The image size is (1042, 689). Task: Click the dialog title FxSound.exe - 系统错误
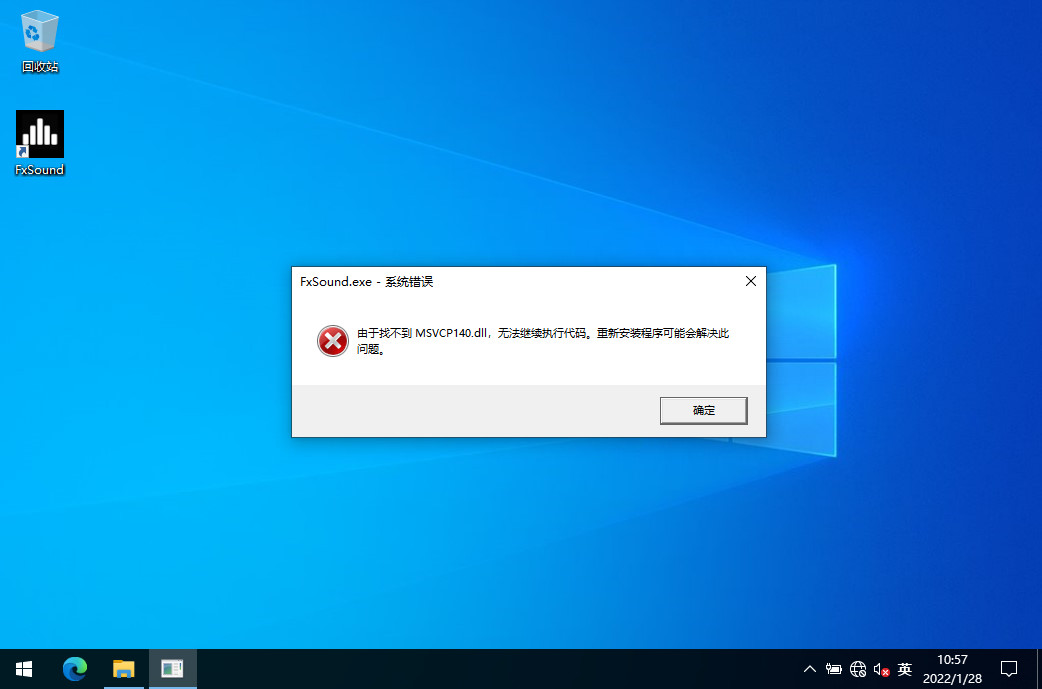366,282
